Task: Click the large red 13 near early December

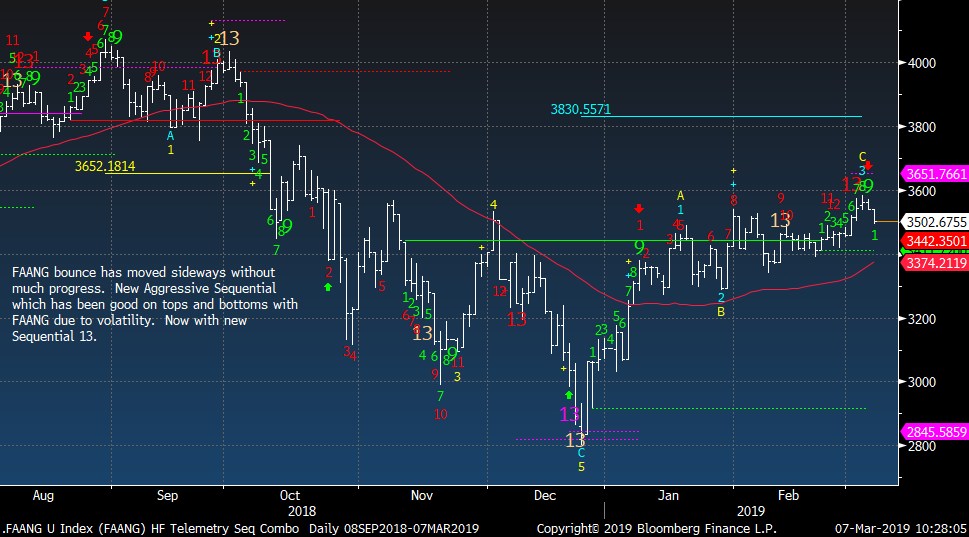Action: tap(517, 319)
